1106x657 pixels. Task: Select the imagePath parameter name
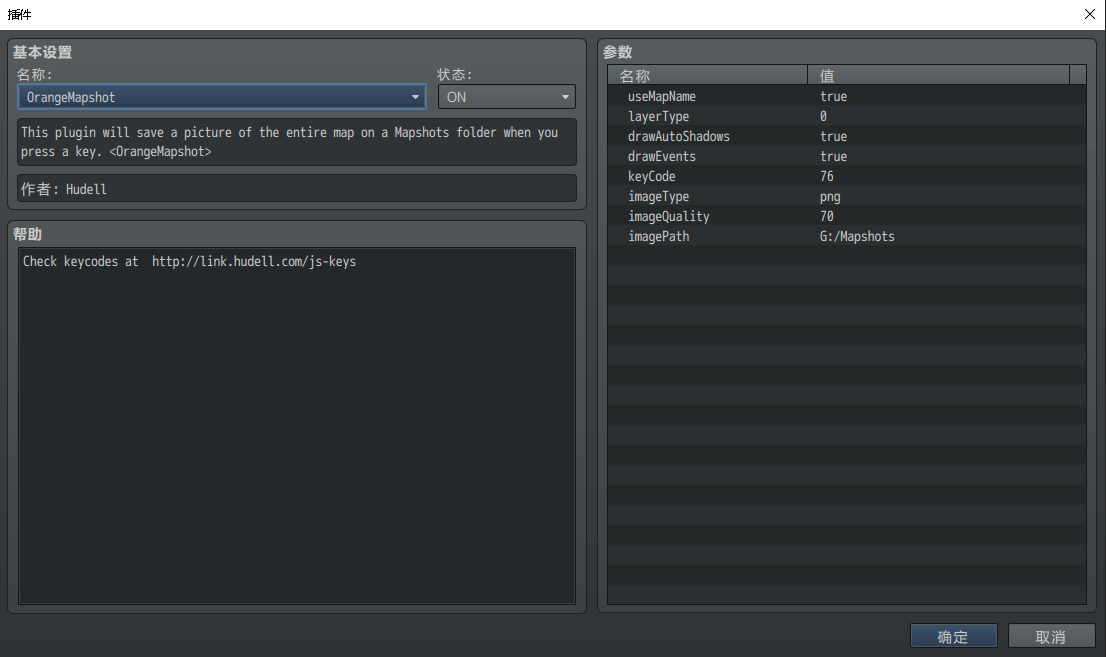658,236
